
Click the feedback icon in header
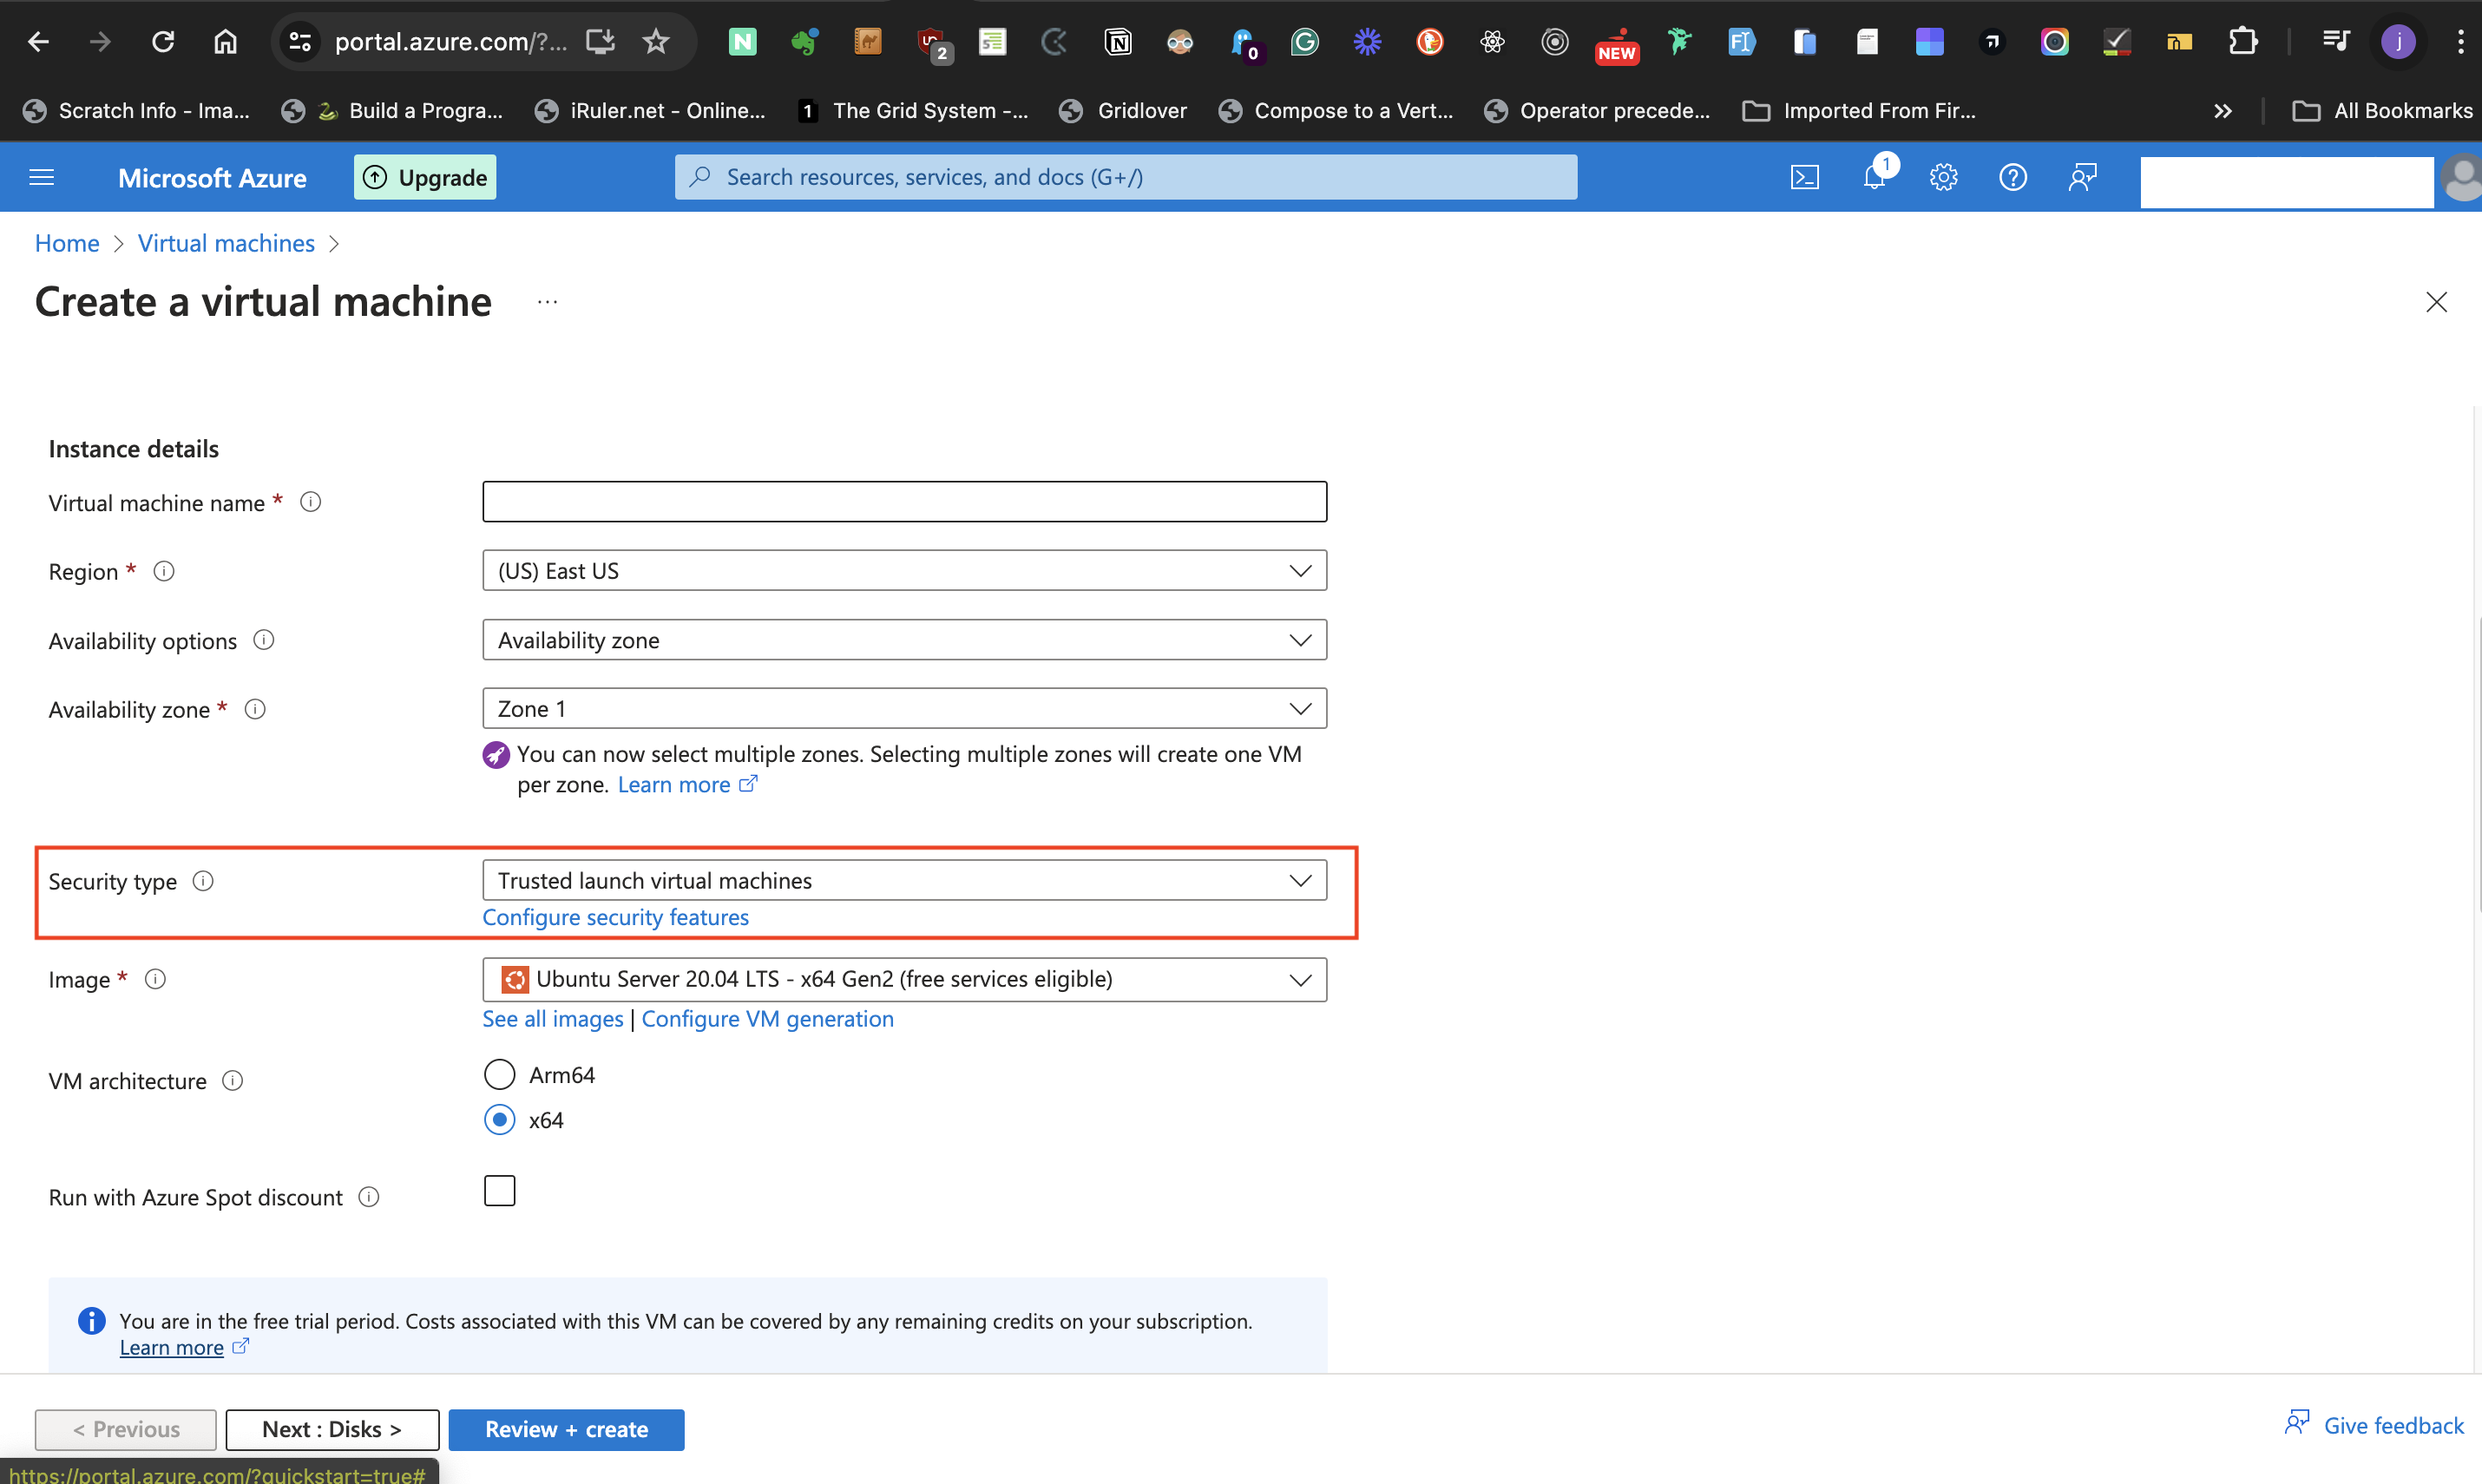2082,177
